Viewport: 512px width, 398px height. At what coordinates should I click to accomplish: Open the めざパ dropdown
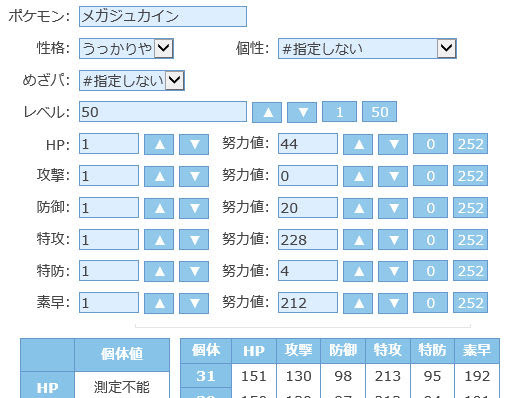[132, 80]
